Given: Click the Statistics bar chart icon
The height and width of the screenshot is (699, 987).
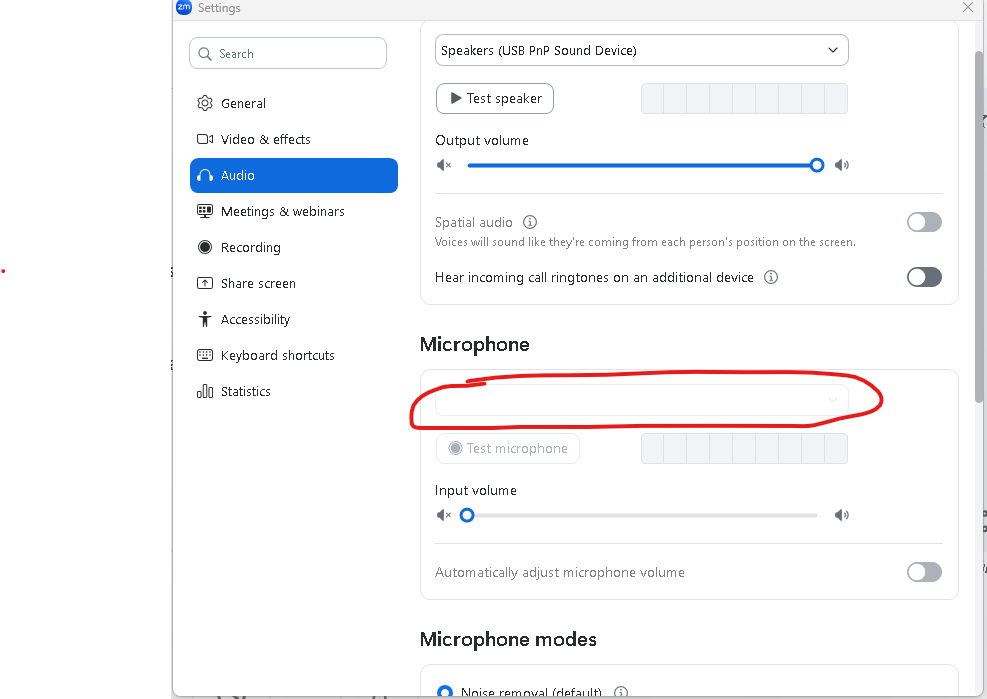Looking at the screenshot, I should click(205, 391).
